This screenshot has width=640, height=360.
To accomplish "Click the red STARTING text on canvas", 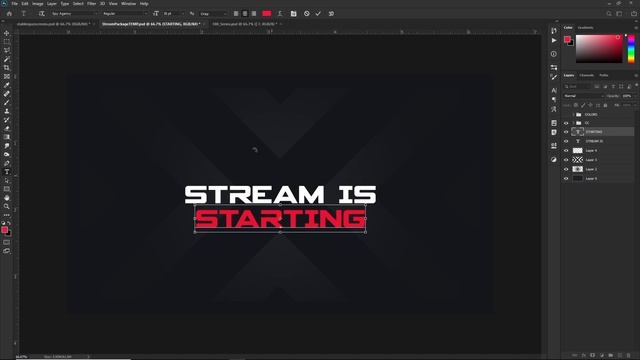I will click(280, 219).
